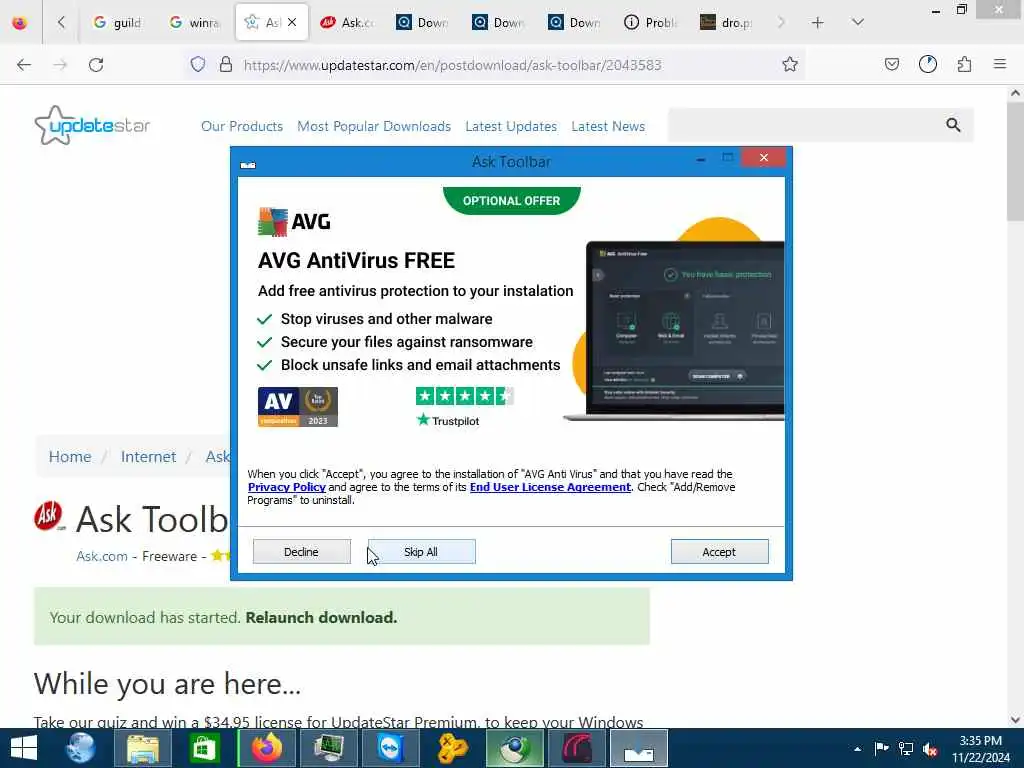Click the muted volume tray icon
This screenshot has height=768, width=1024.
coord(930,749)
